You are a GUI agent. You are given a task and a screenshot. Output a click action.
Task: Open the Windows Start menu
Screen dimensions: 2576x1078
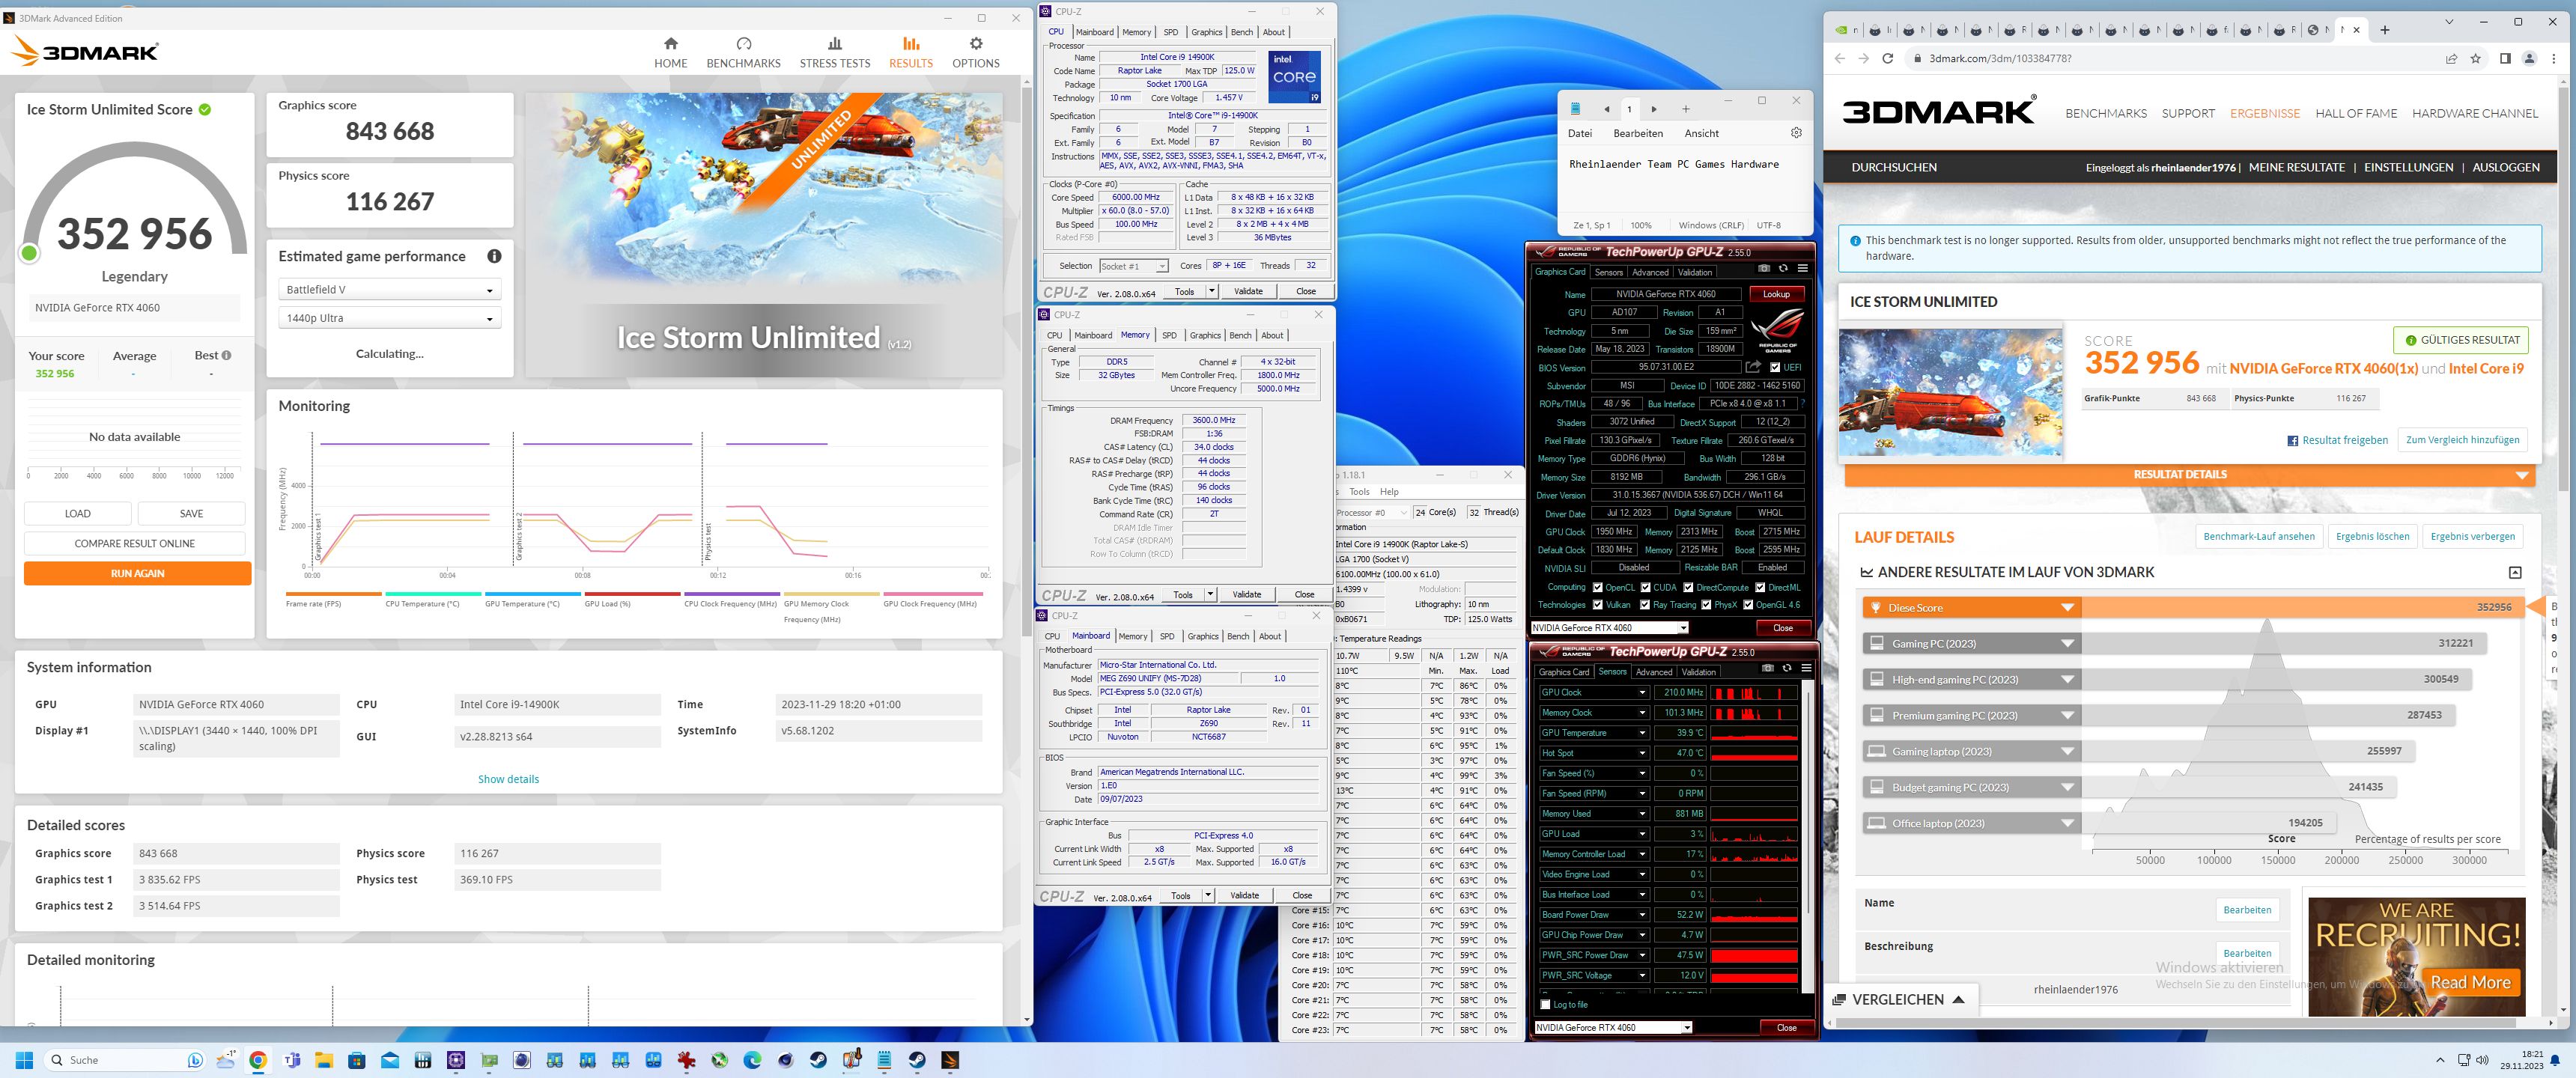pos(25,1060)
